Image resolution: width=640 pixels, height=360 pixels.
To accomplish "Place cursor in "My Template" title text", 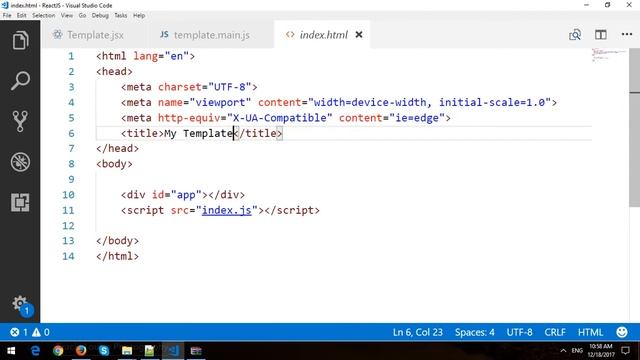I will [199, 133].
